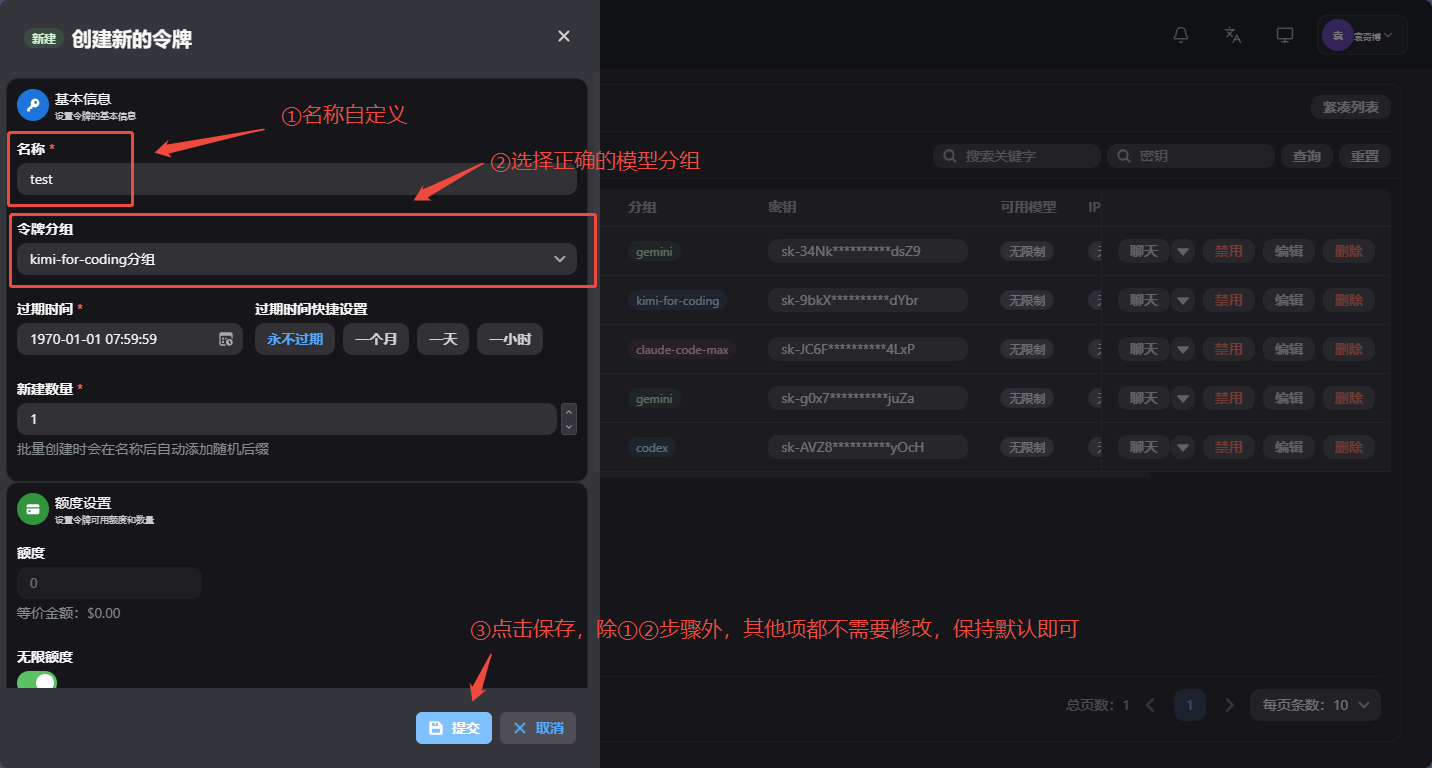This screenshot has width=1432, height=768.
Task: Click the calendar icon in expiration field
Action: pyautogui.click(x=226, y=339)
